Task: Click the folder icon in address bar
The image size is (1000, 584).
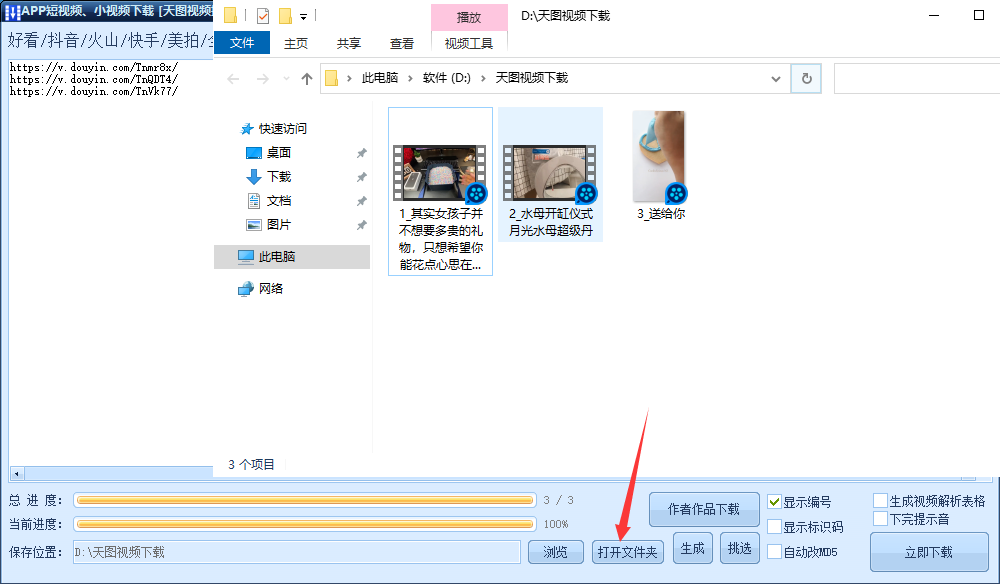Action: coord(331,78)
